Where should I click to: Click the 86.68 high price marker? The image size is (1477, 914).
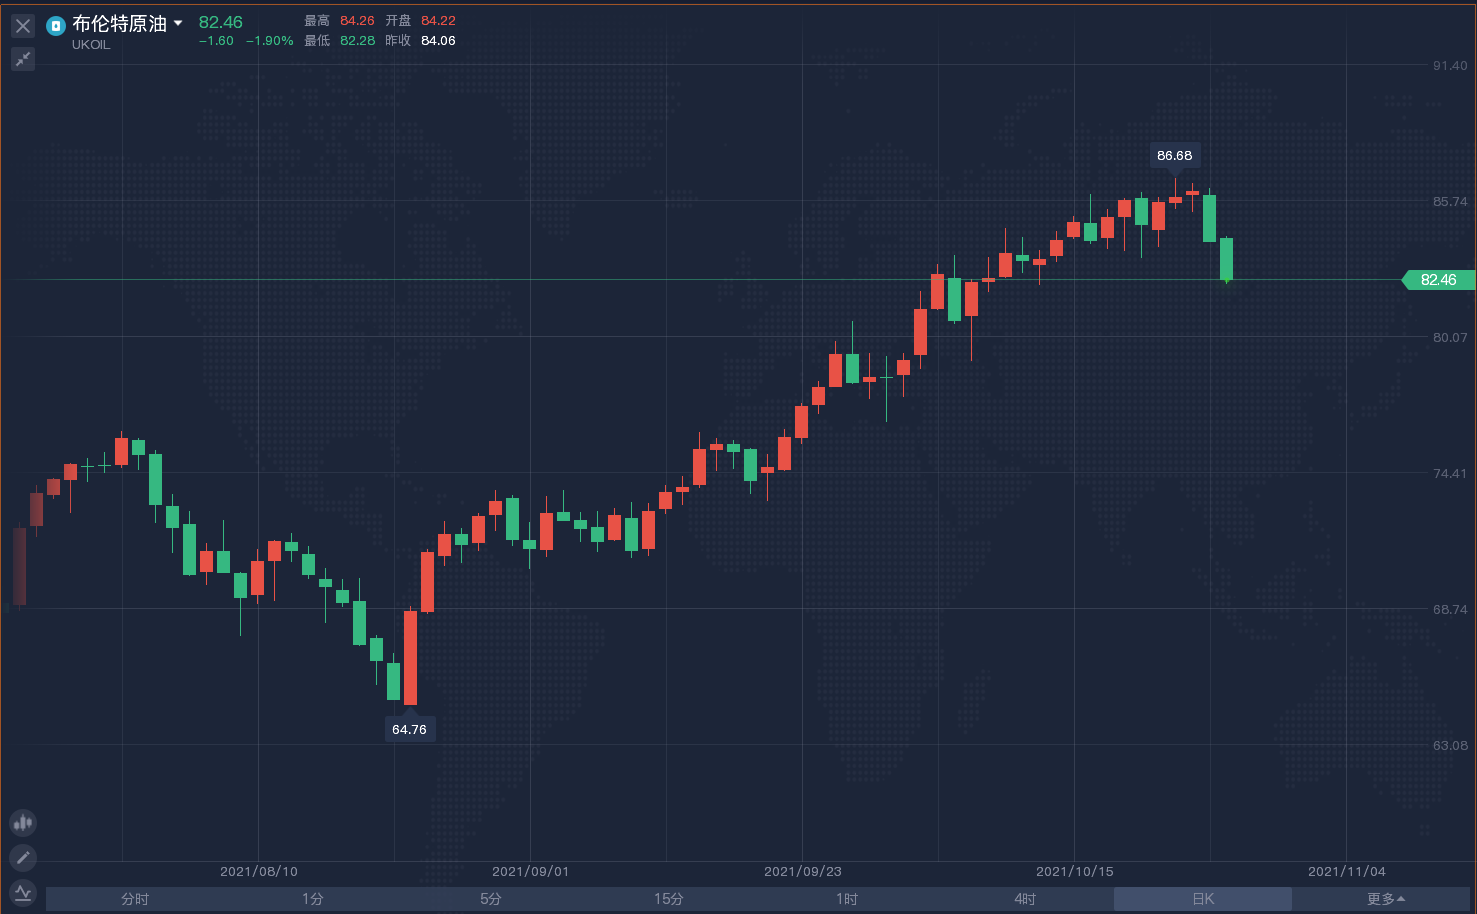(1174, 156)
